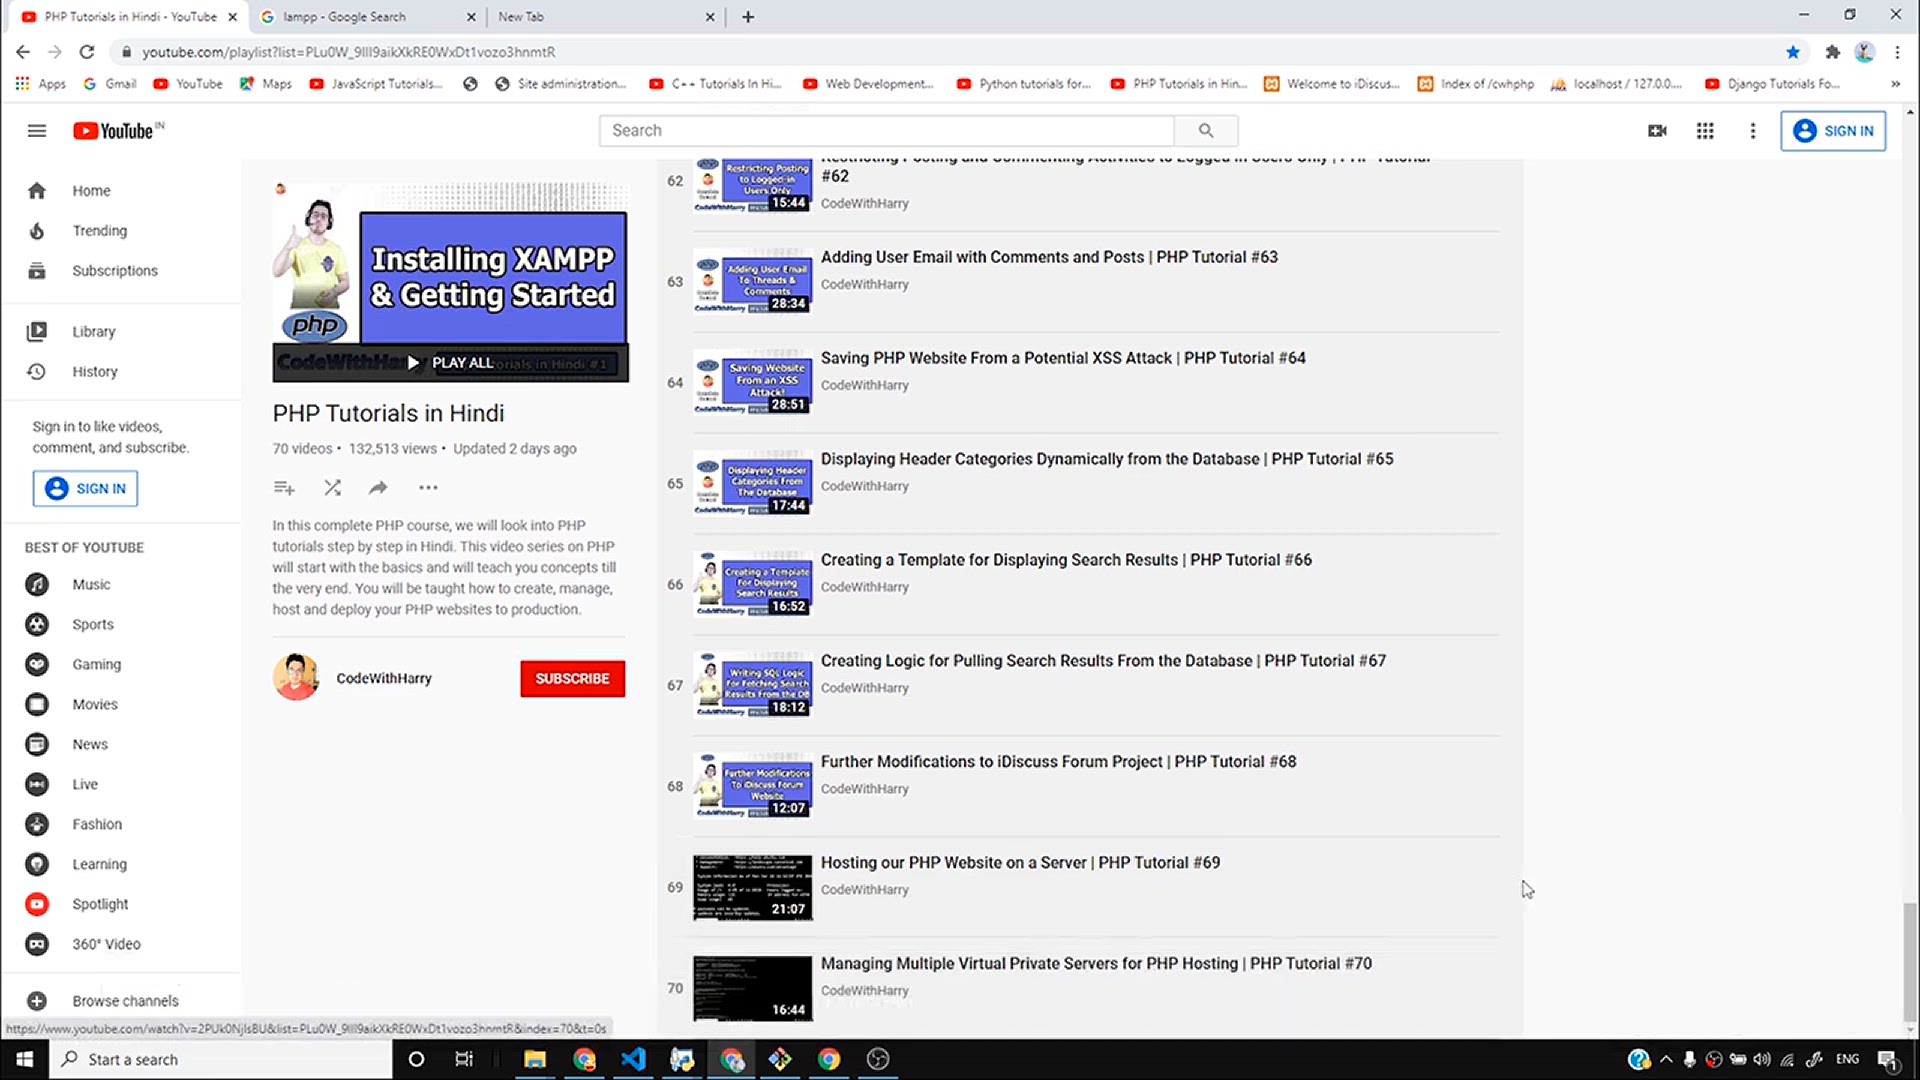Open the ENG language indicator
This screenshot has height=1080, width=1920.
pos(1847,1059)
